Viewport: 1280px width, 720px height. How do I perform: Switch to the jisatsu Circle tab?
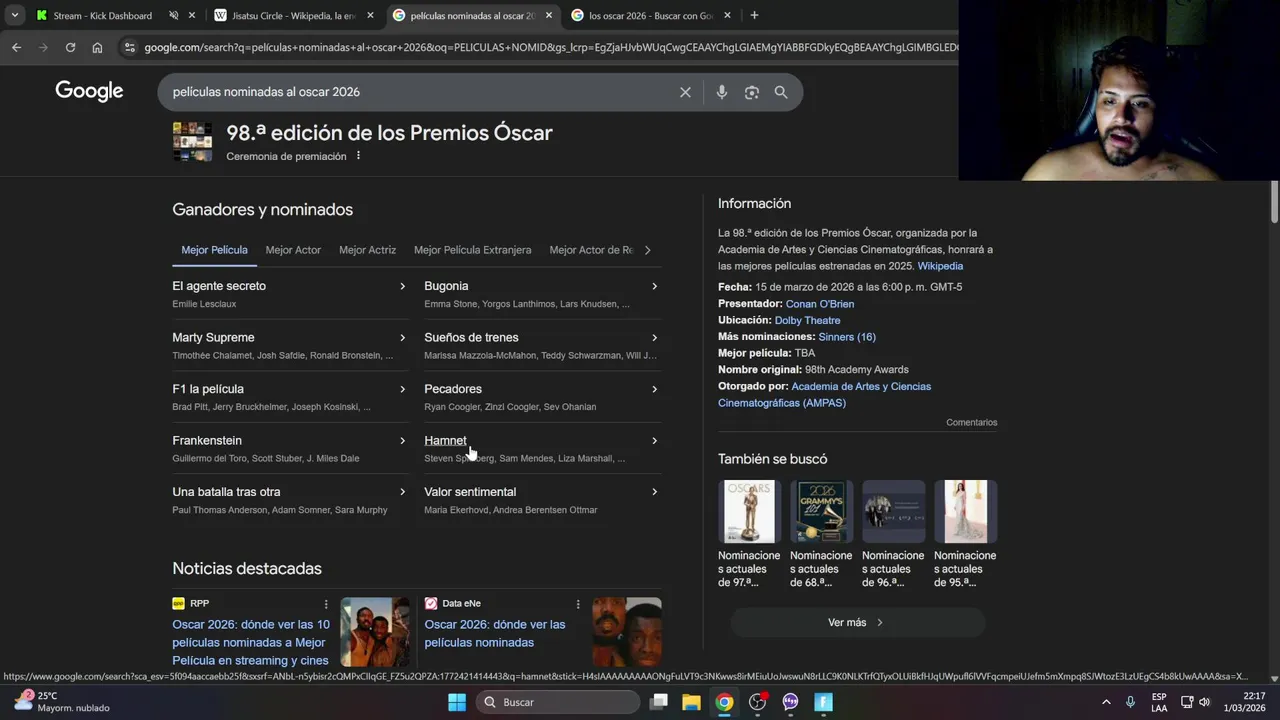(294, 15)
